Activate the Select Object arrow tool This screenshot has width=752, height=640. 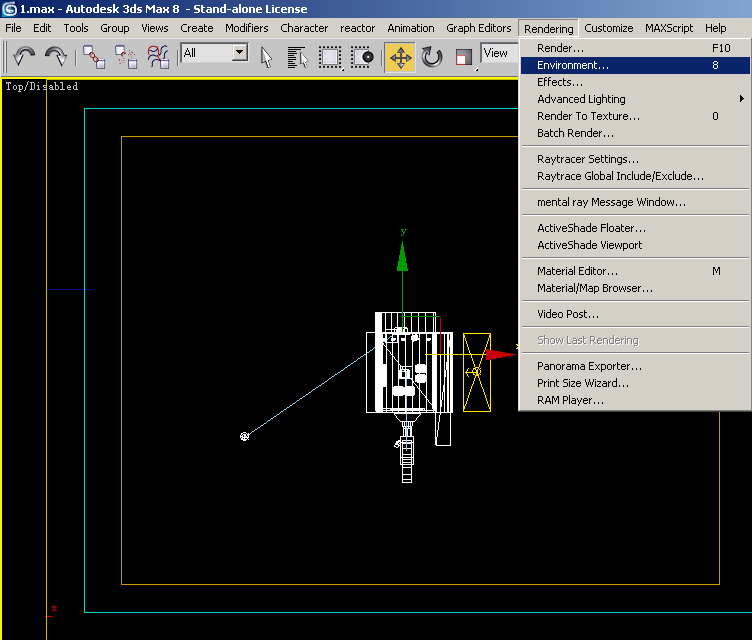[x=266, y=57]
